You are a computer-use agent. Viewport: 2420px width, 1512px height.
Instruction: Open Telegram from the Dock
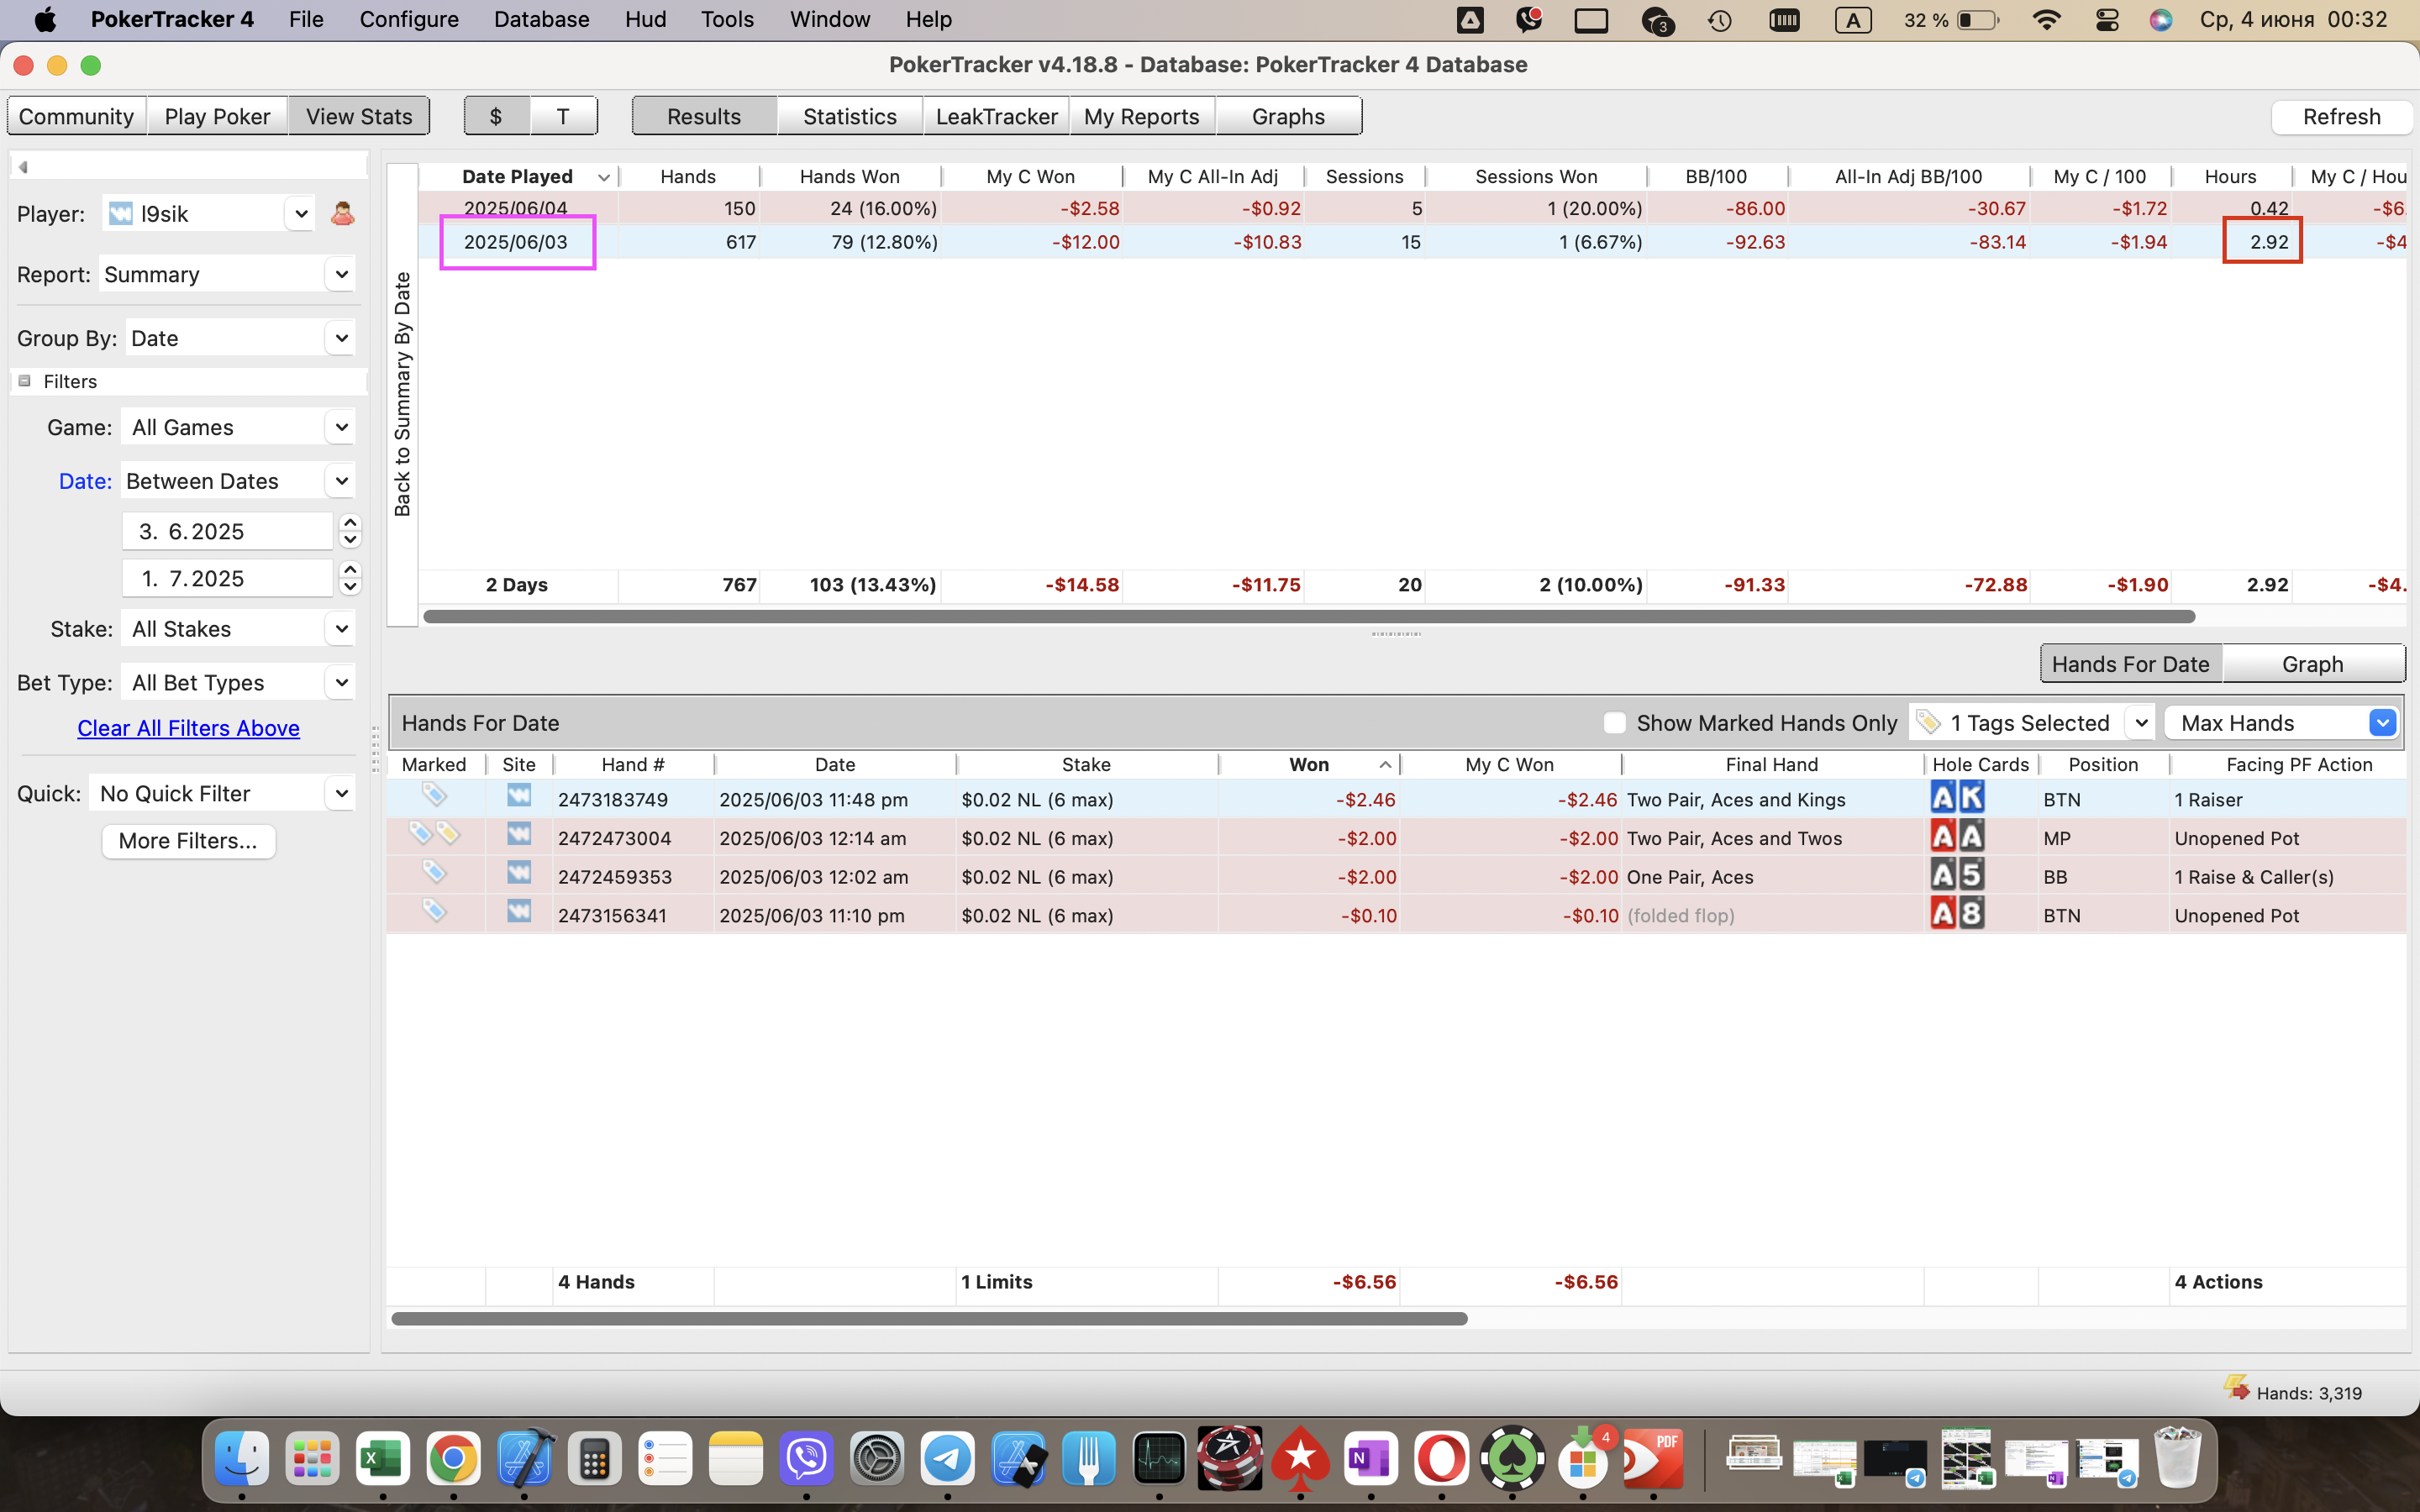point(947,1460)
